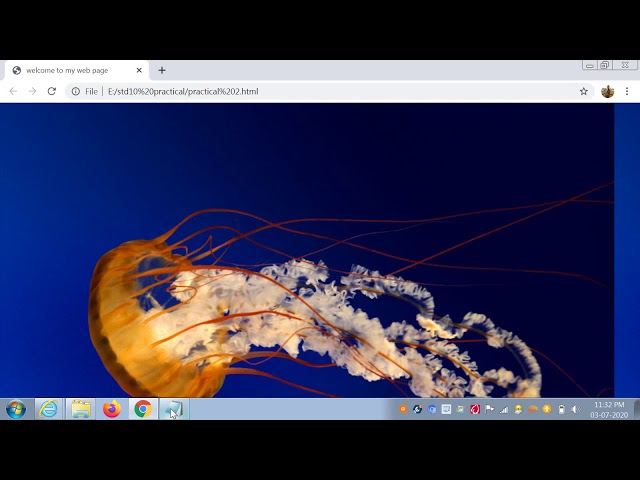Open Chrome's three-dot menu
This screenshot has height=480, width=640.
coord(627,91)
